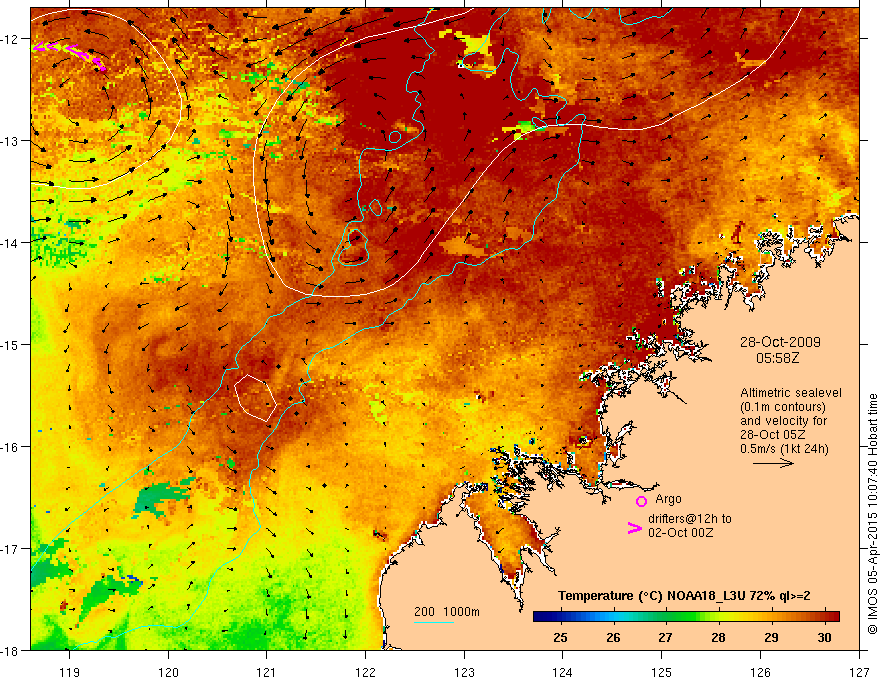Image resolution: width=880 pixels, height=680 pixels.
Task: Click longitude axis label 124
Action: click(x=562, y=672)
